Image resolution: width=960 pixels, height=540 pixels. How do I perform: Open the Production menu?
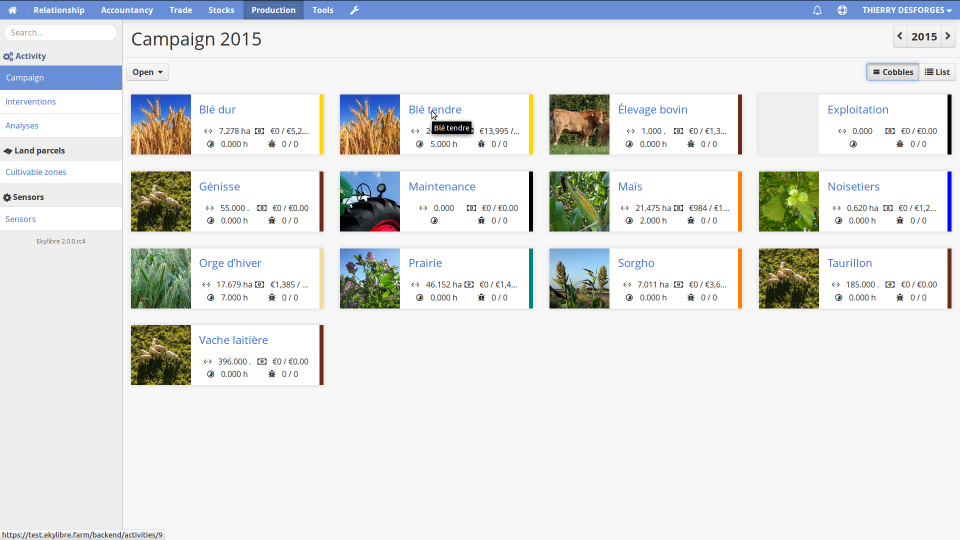point(273,10)
